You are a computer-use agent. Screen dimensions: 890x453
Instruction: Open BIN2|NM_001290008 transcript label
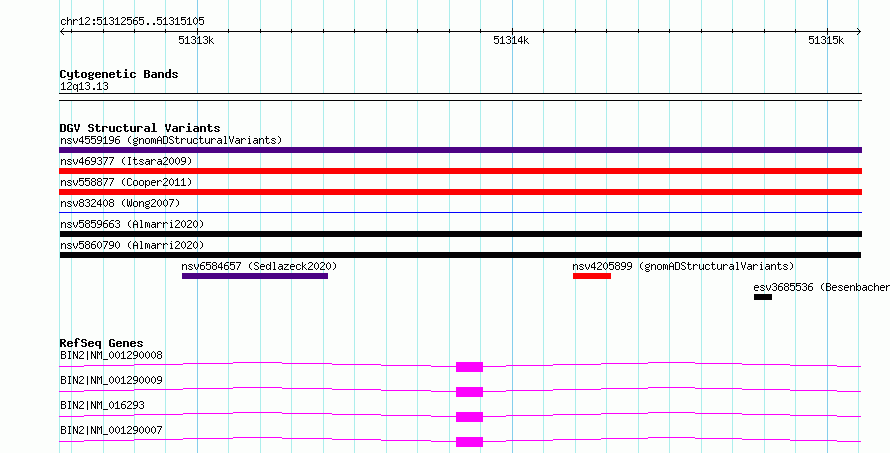111,355
